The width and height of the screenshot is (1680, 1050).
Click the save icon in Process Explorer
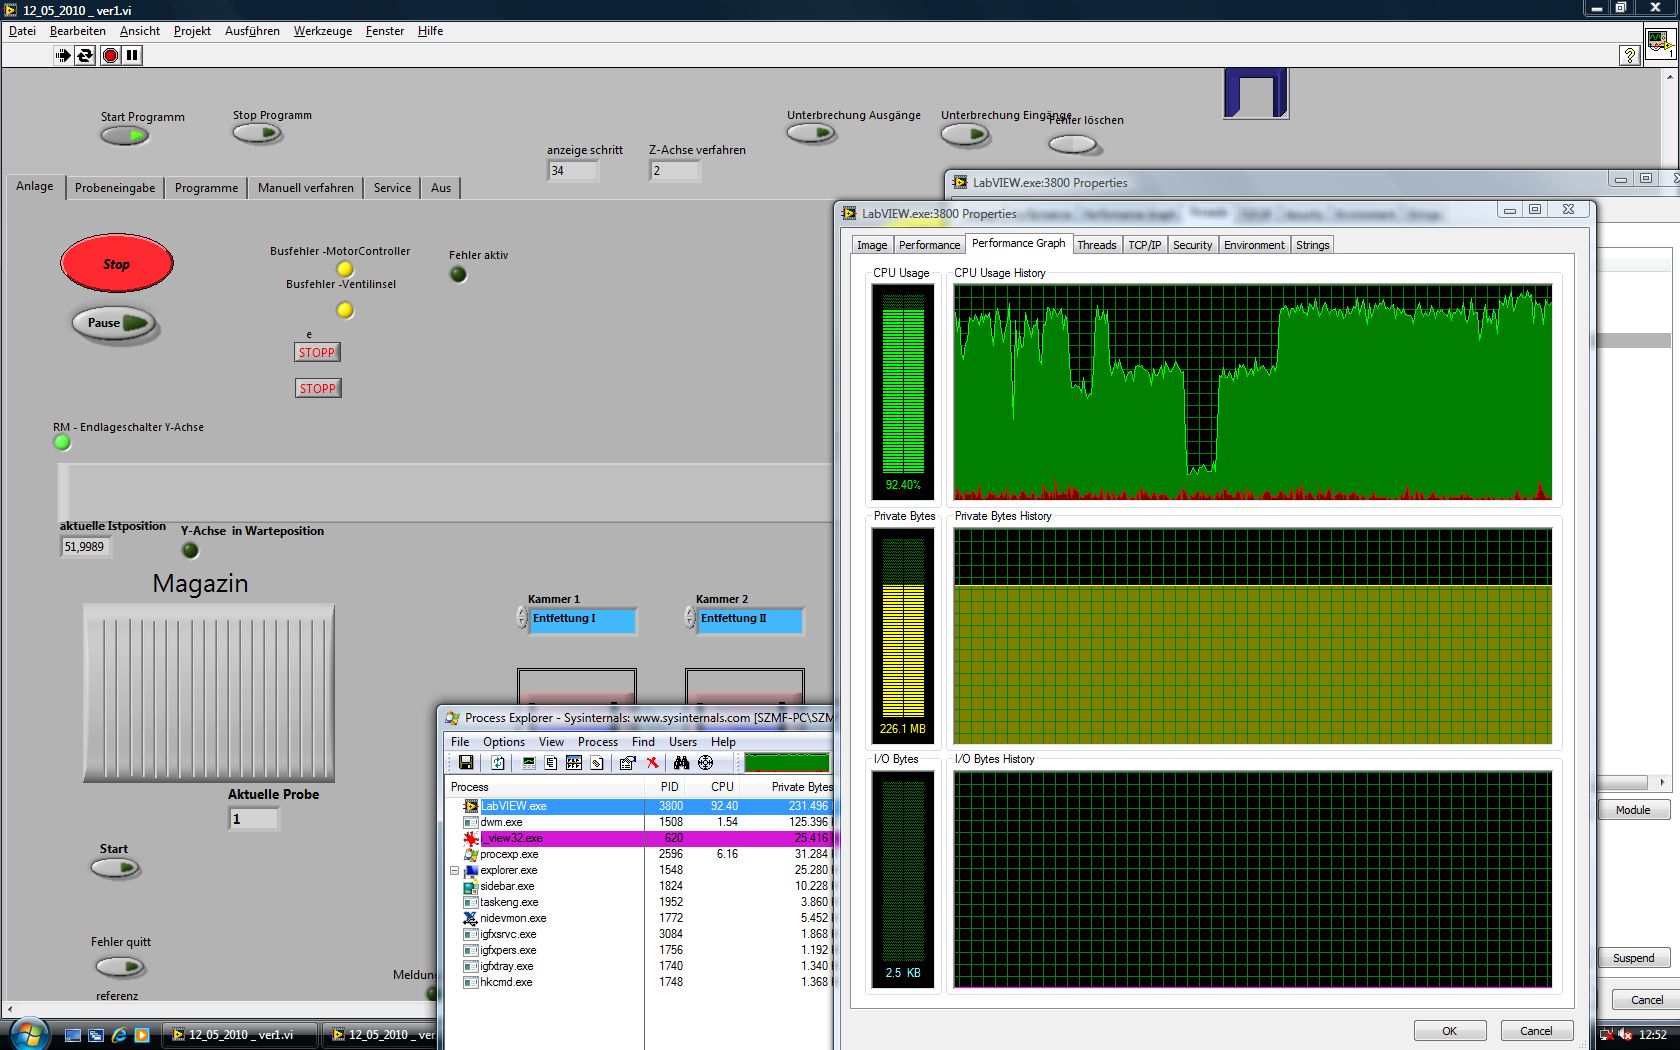(x=466, y=763)
